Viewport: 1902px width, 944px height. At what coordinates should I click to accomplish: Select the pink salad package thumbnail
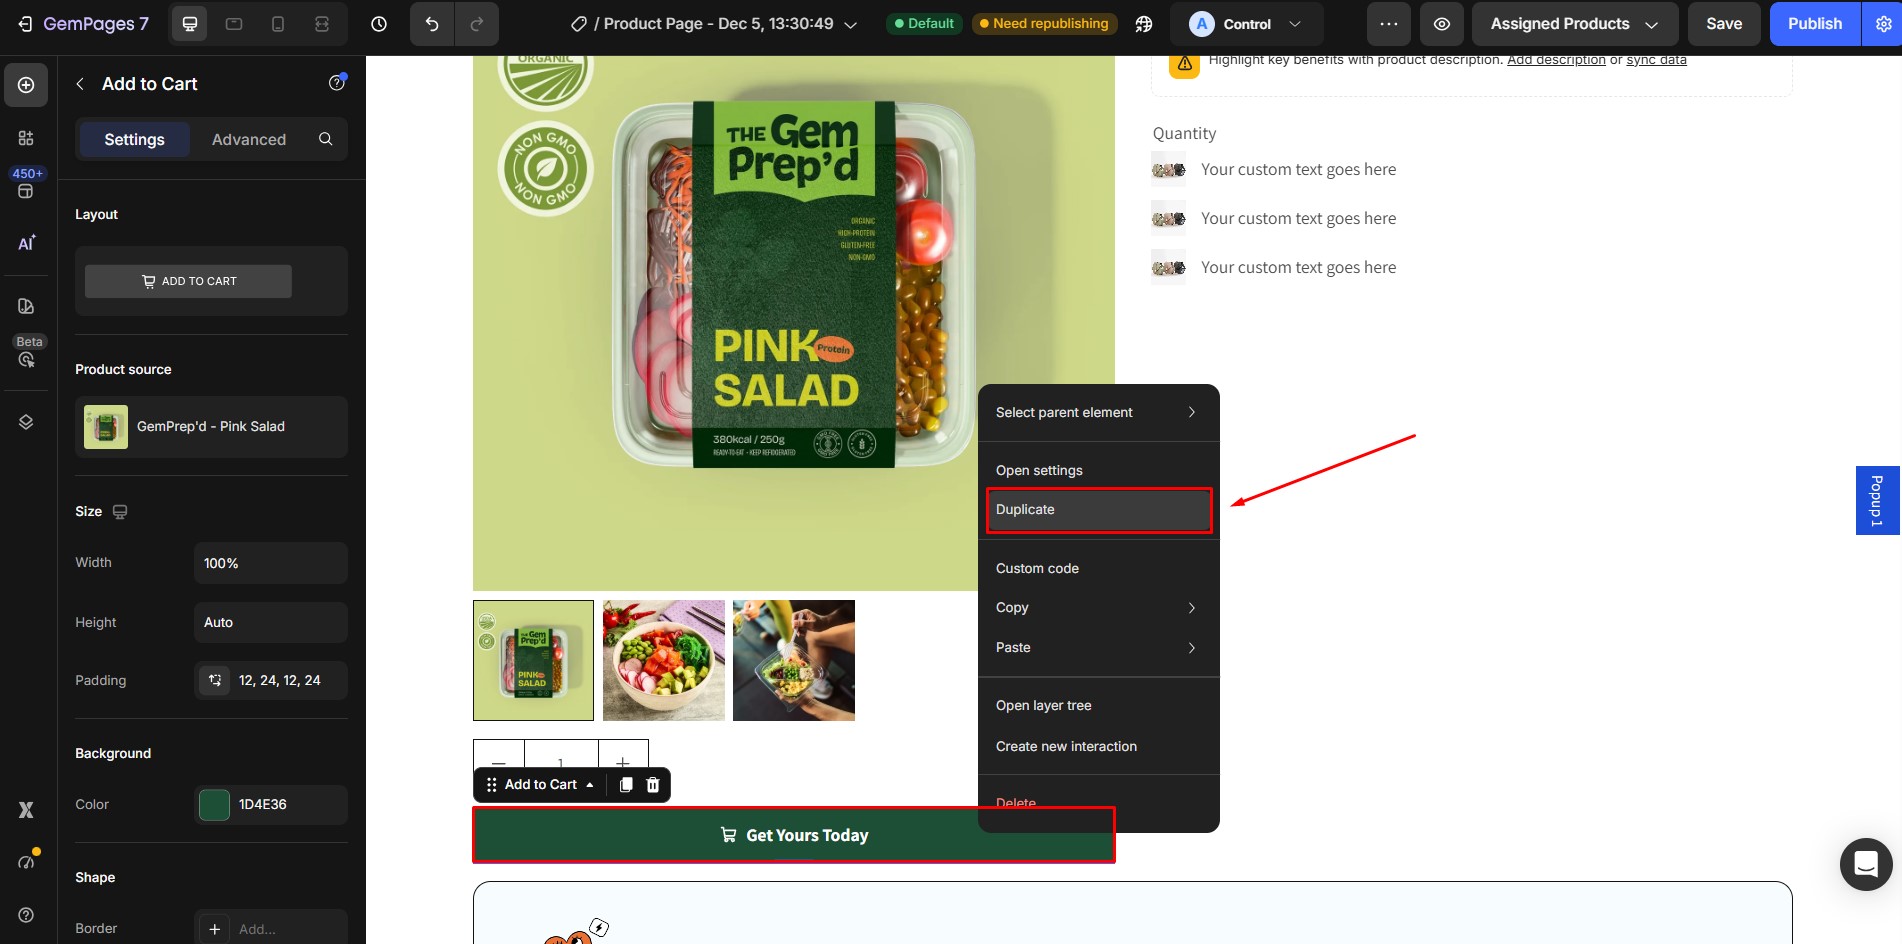pyautogui.click(x=533, y=660)
